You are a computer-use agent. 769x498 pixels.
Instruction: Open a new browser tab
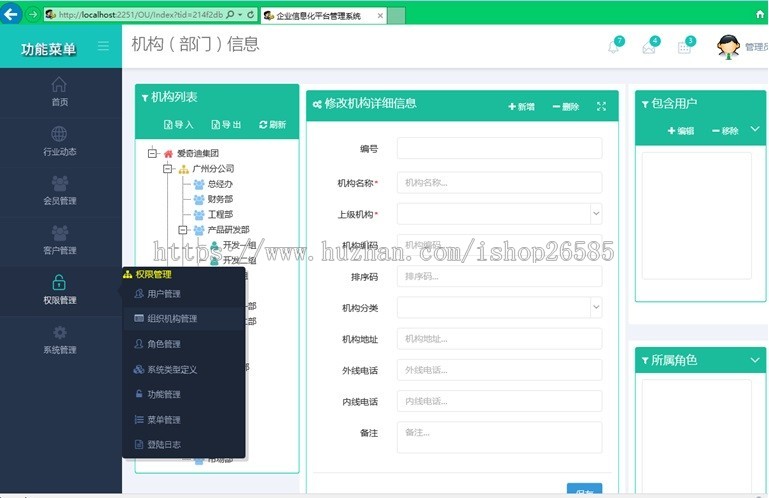pos(397,16)
